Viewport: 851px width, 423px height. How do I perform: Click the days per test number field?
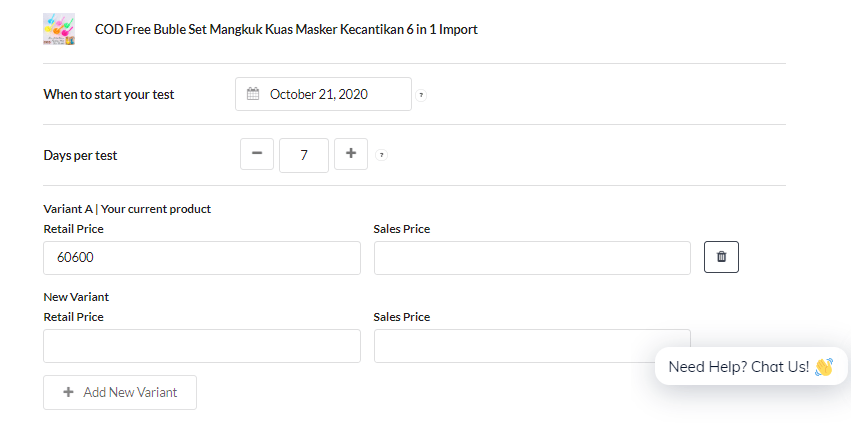pos(304,155)
